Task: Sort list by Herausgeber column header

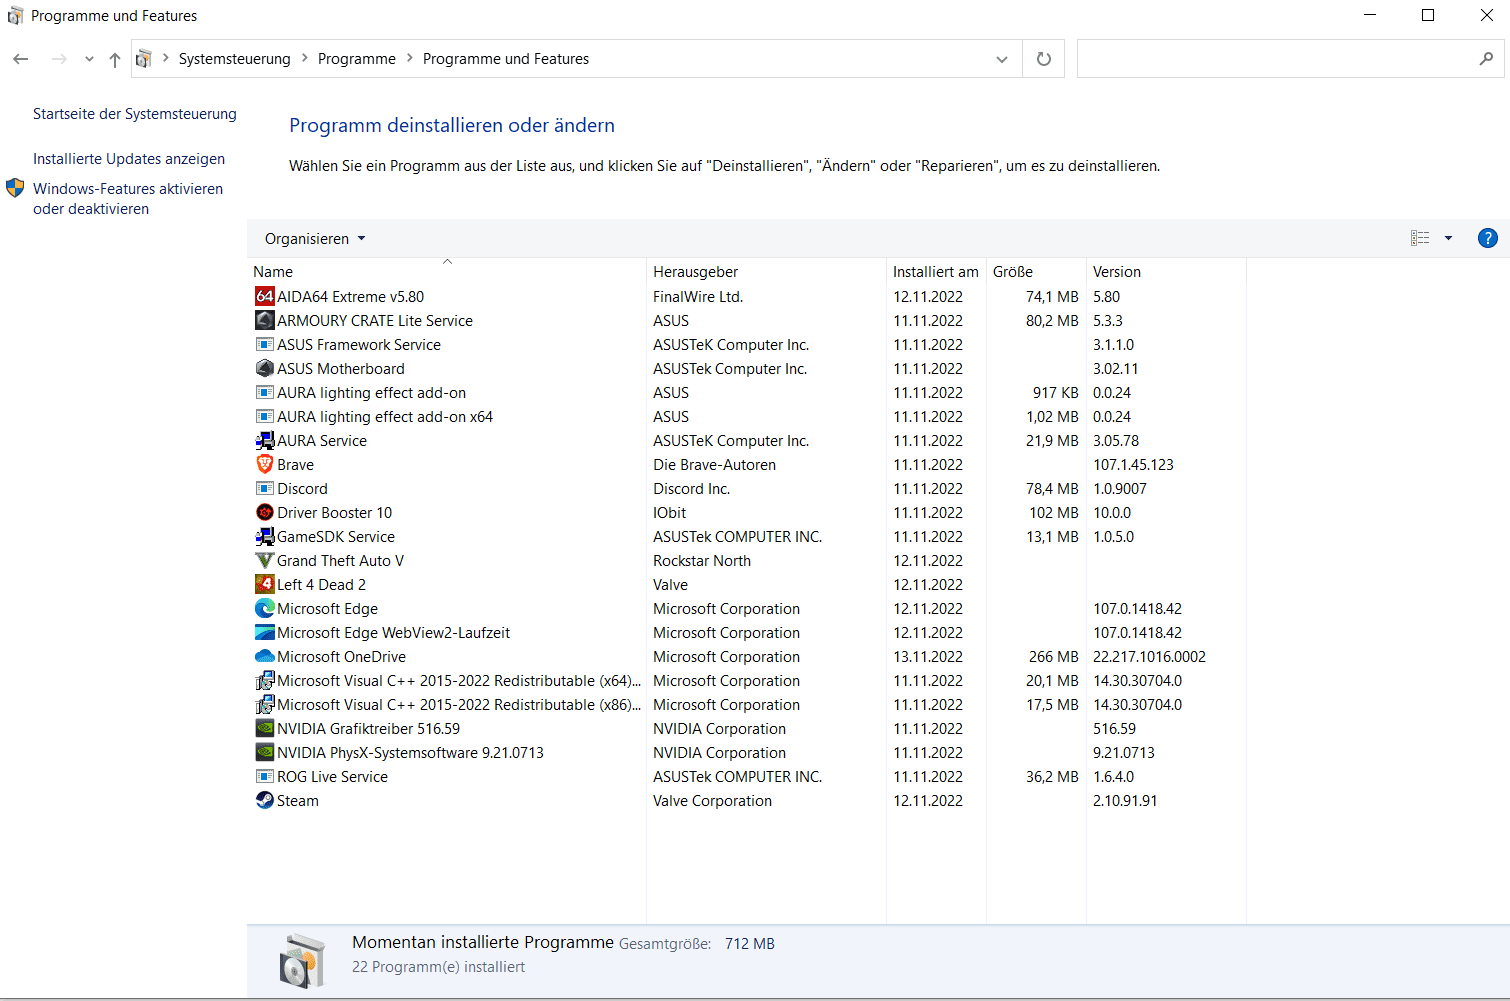Action: click(x=766, y=272)
